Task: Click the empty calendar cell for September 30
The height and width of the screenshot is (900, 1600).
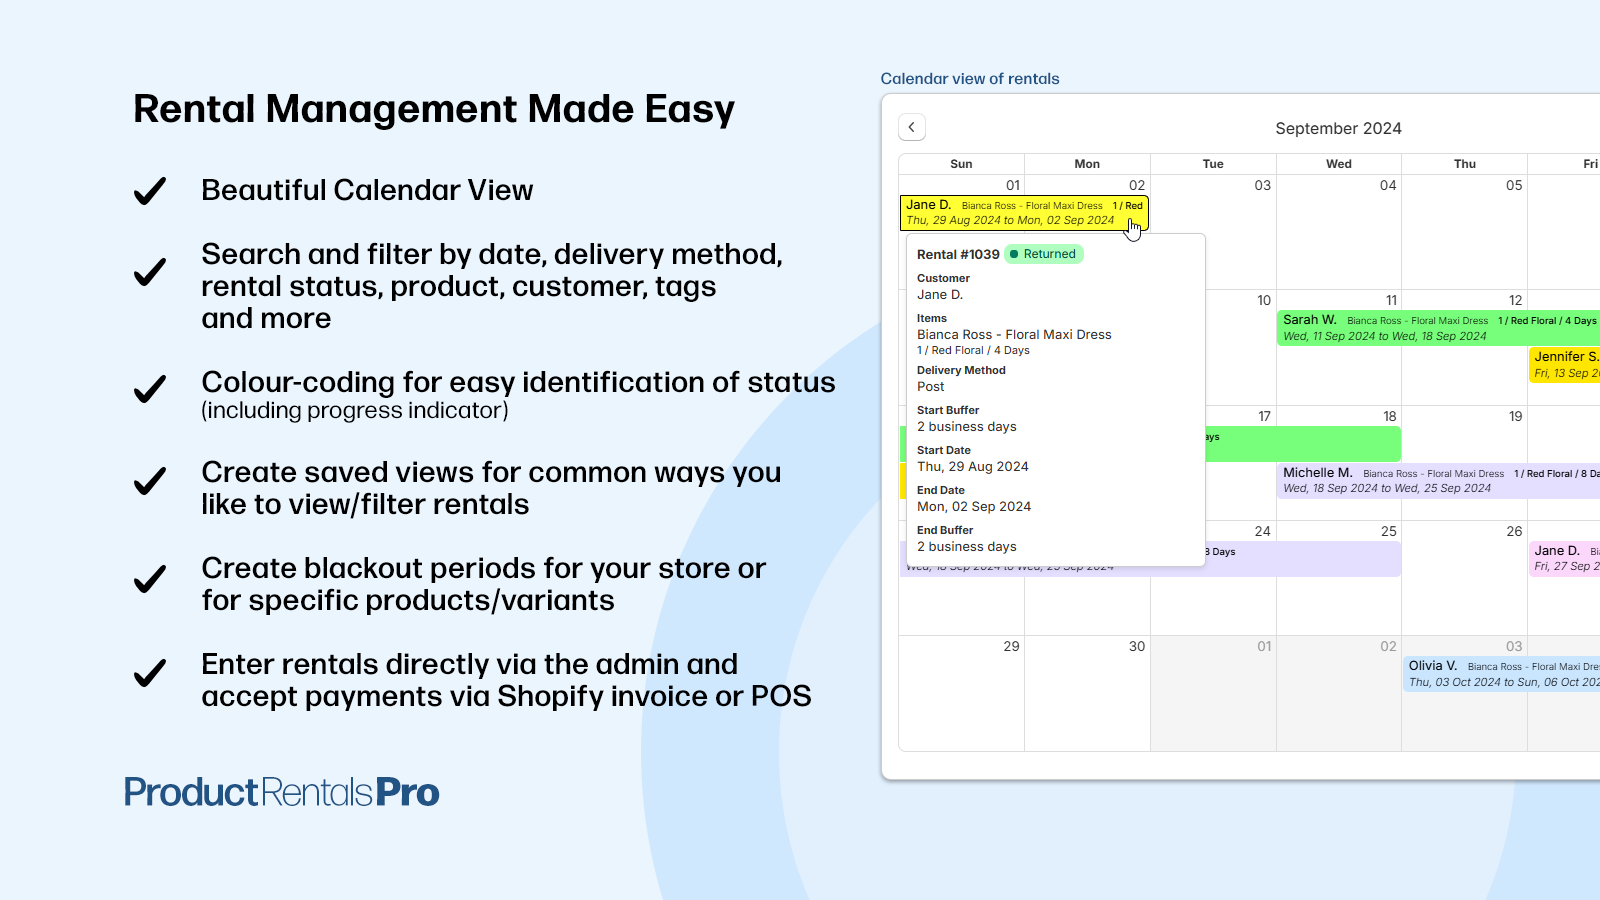Action: (1087, 695)
